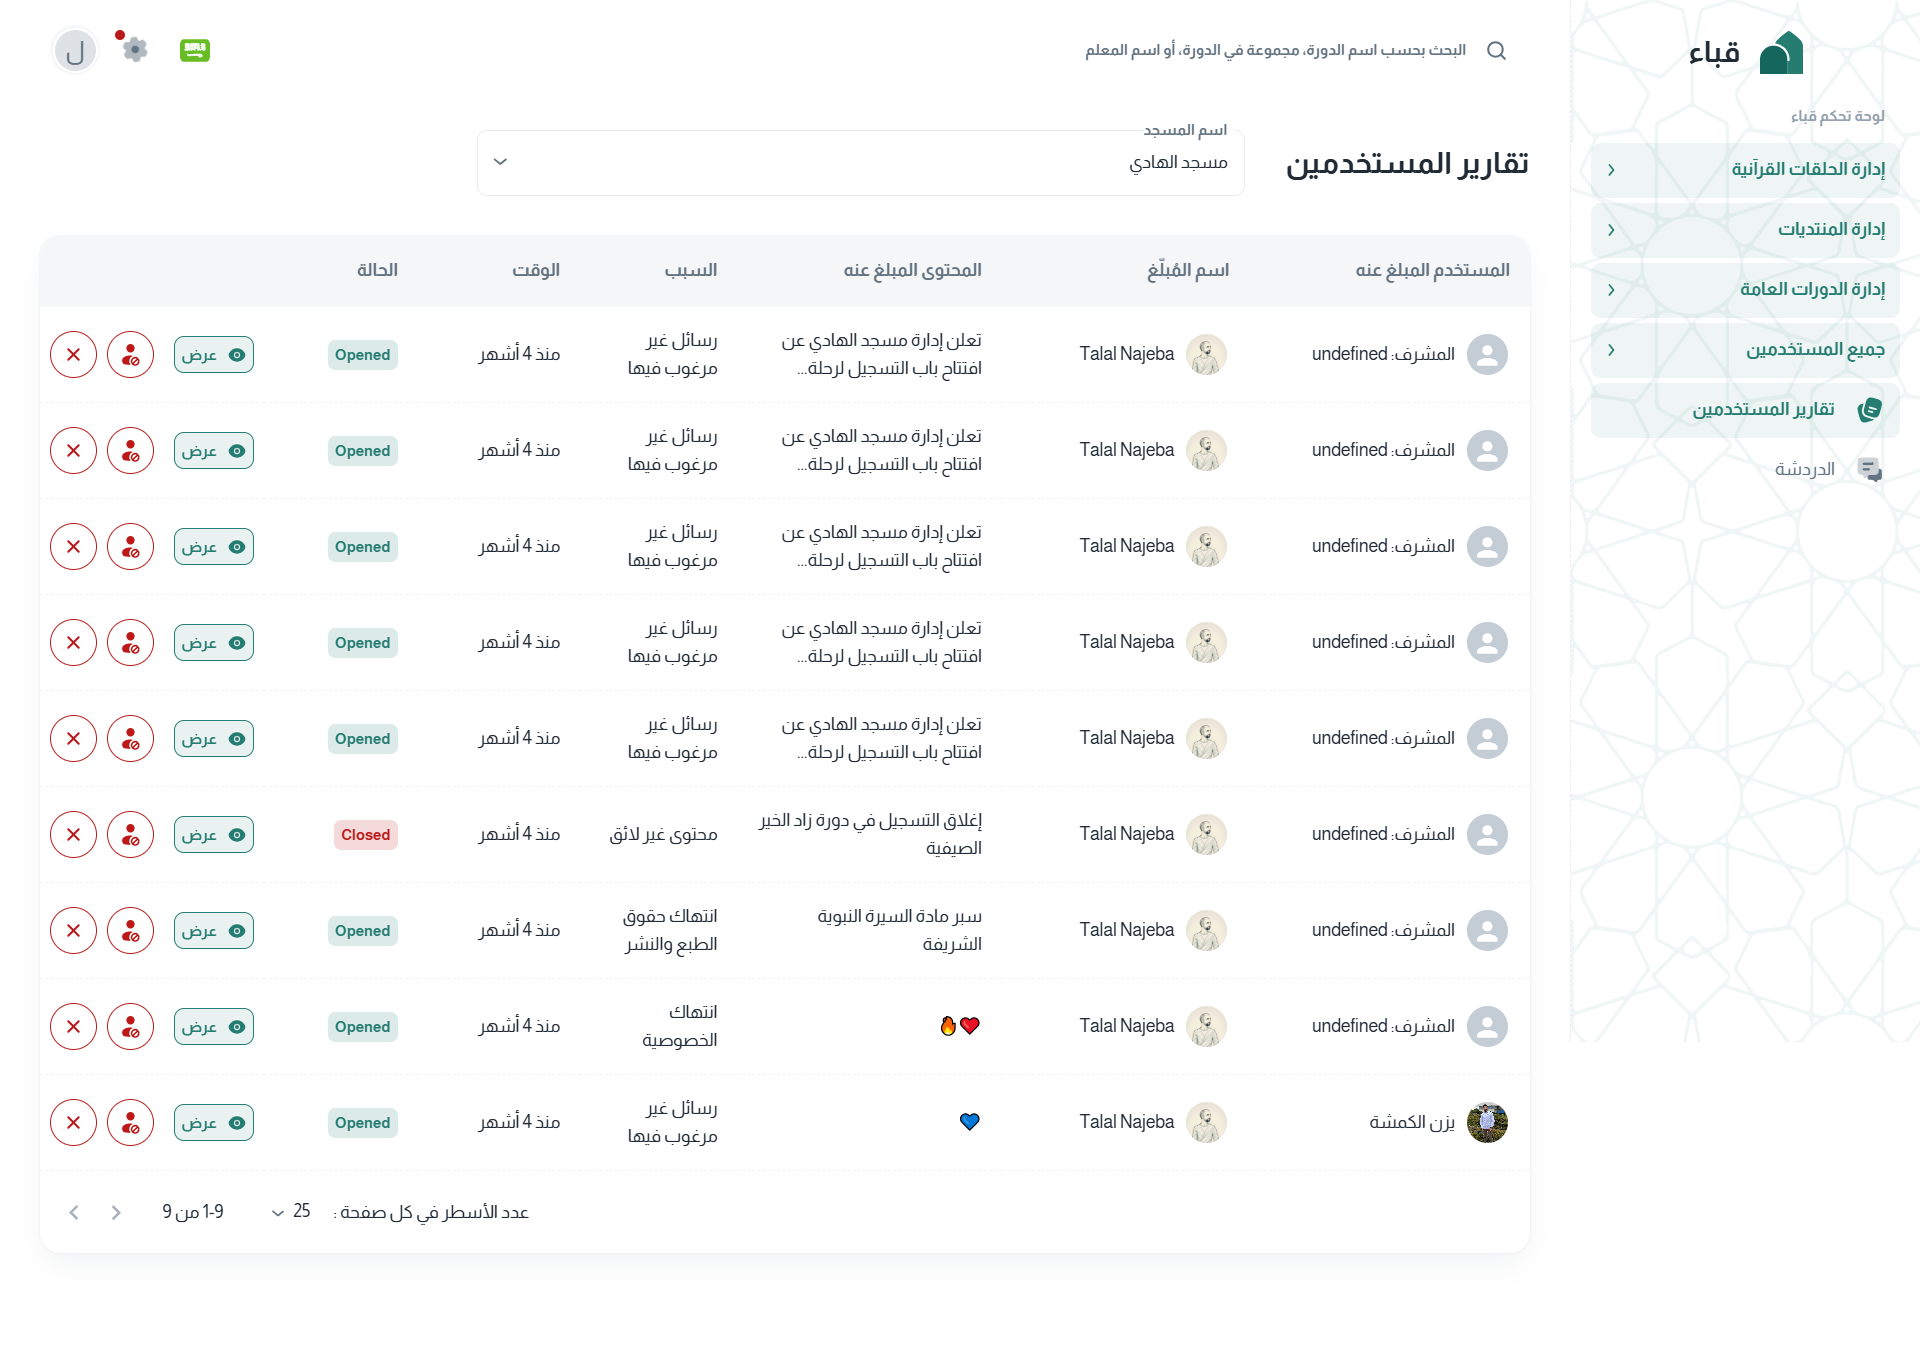This screenshot has height=1362, width=1920.
Task: Click the ban user icon in first row
Action: tap(131, 355)
